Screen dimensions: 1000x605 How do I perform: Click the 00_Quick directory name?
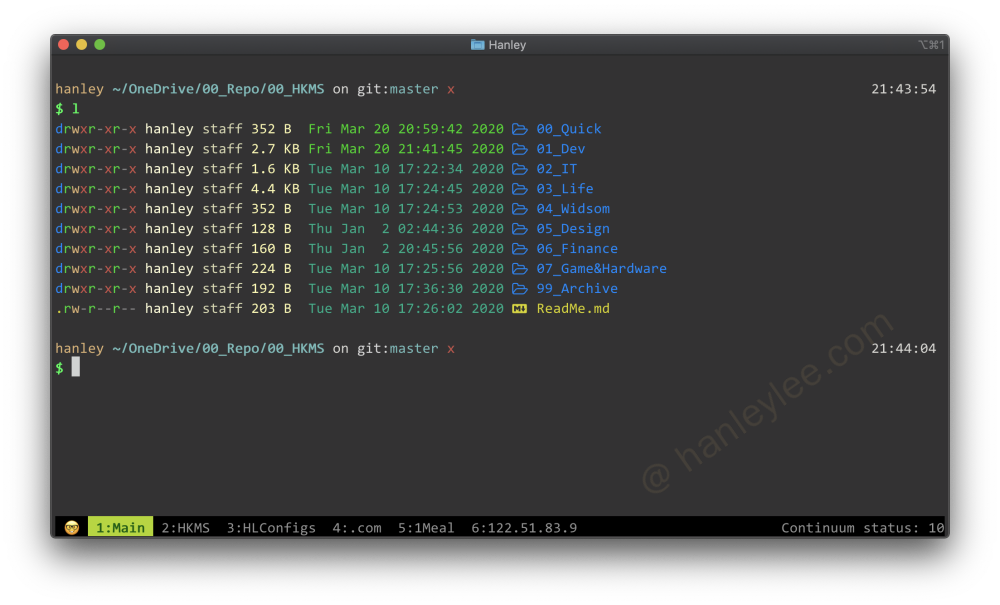pyautogui.click(x=569, y=129)
